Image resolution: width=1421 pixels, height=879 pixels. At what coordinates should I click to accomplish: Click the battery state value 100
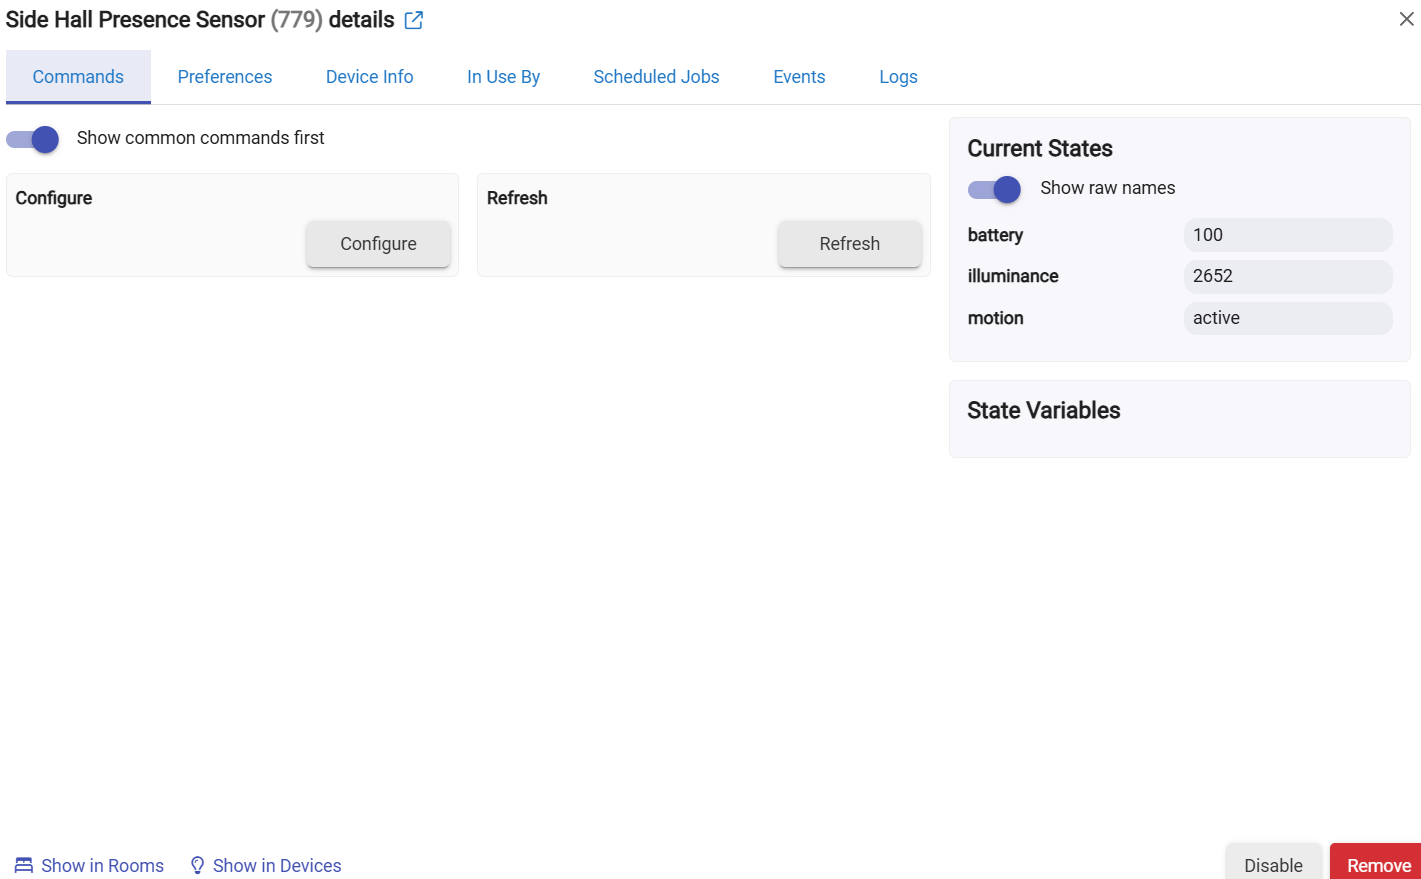[1287, 235]
